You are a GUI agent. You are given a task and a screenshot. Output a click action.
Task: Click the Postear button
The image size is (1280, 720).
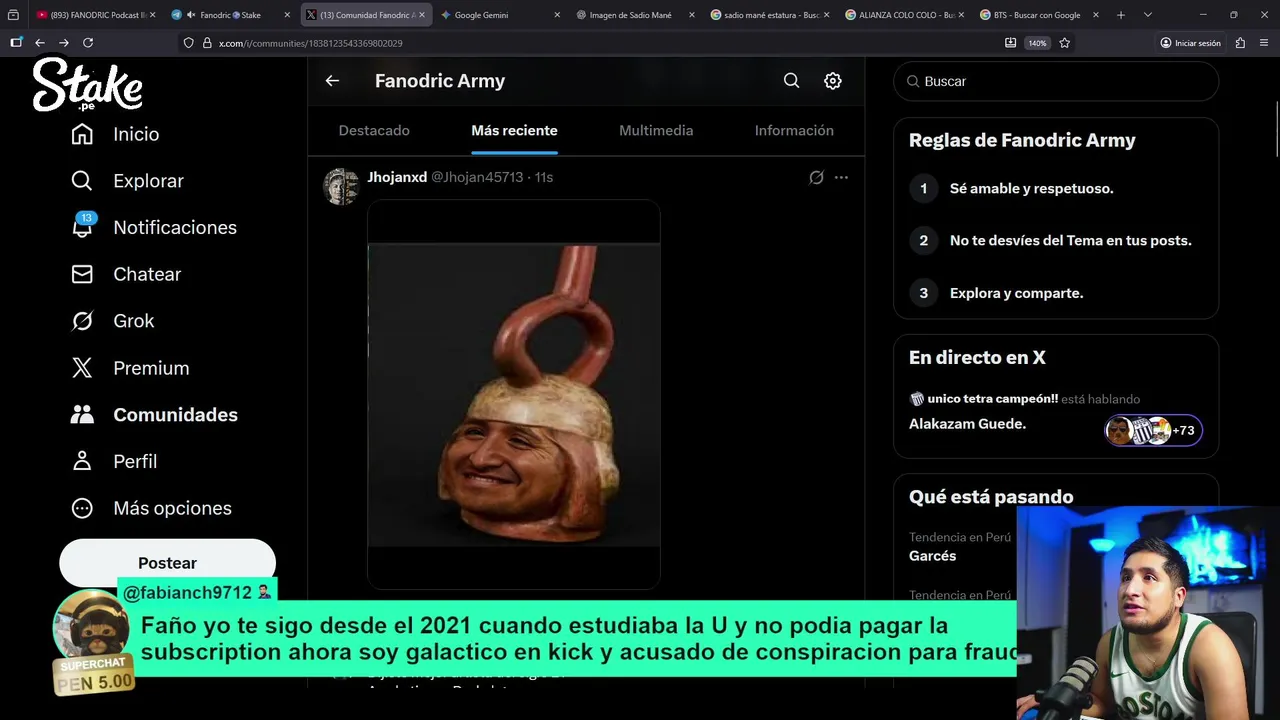pyautogui.click(x=167, y=563)
